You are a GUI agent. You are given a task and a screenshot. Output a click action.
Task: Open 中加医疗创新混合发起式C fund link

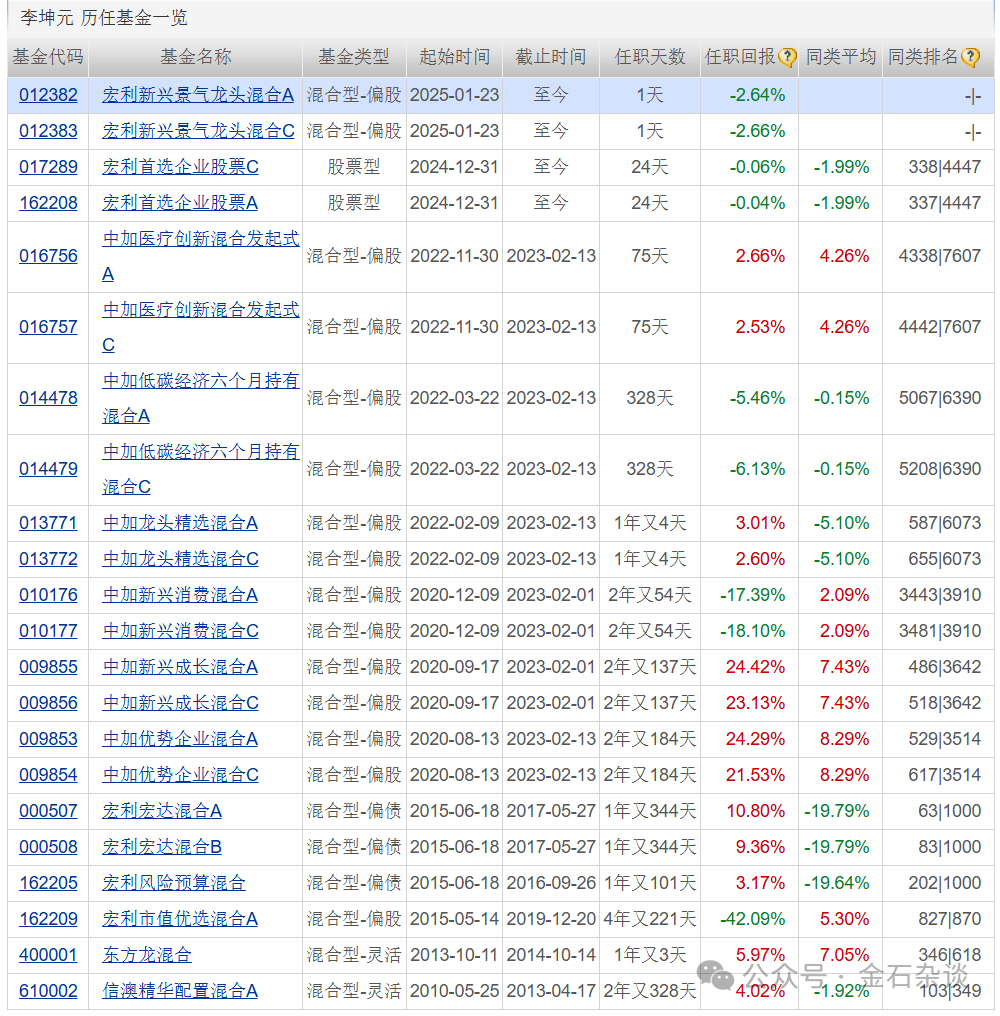pyautogui.click(x=201, y=327)
